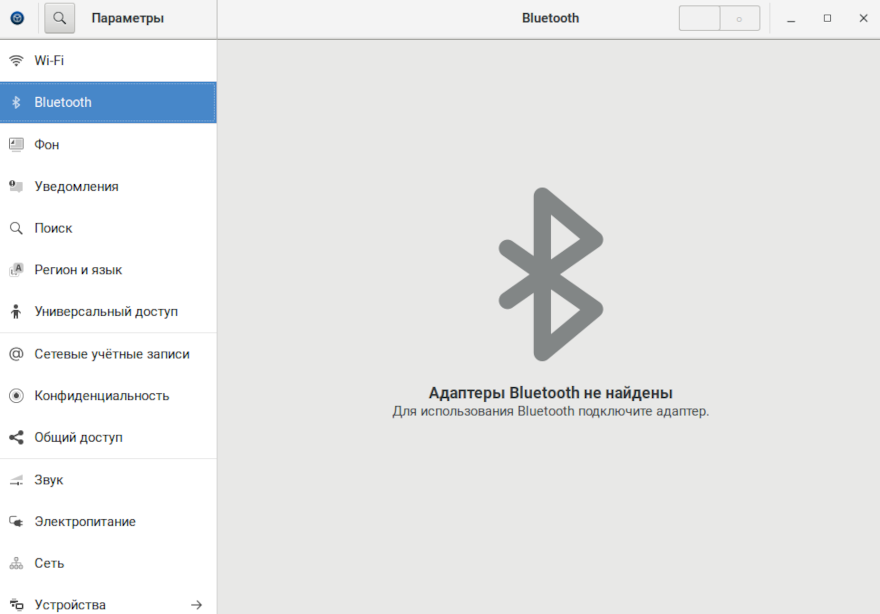The image size is (880, 614).
Task: Click the Регион и язык icon
Action: click(16, 270)
